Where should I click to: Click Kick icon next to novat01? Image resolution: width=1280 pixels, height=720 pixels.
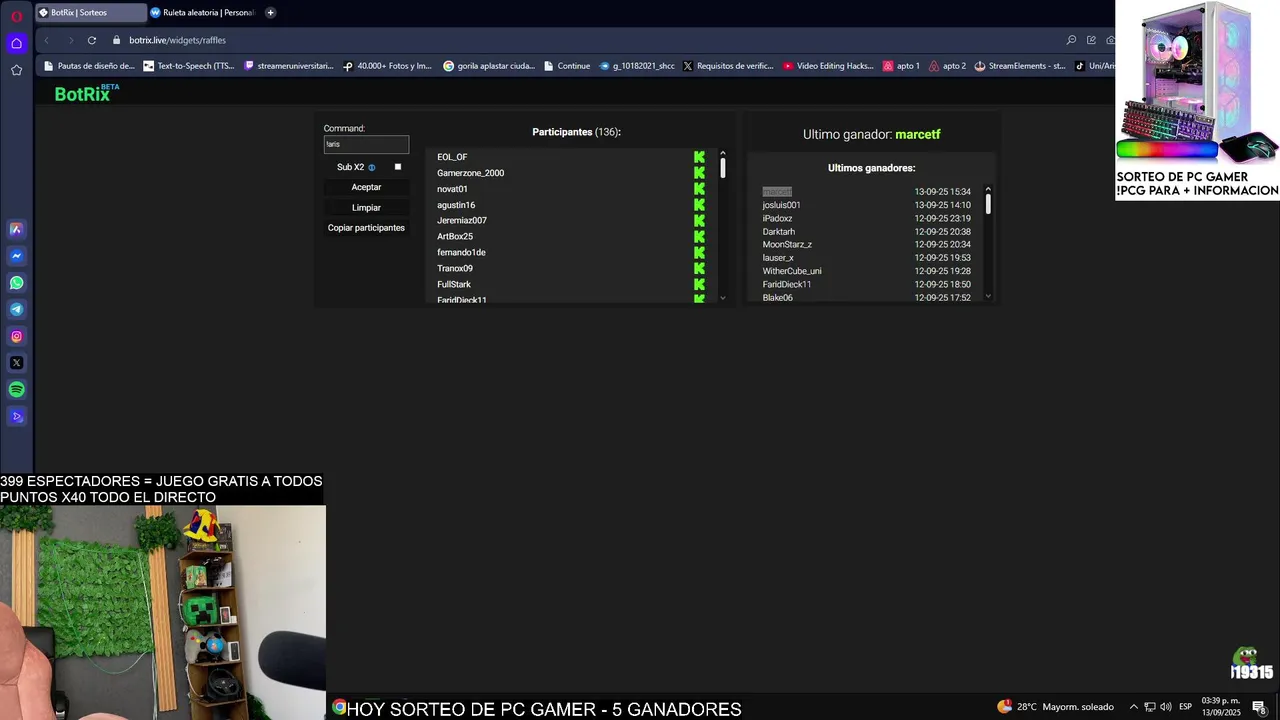coord(699,189)
